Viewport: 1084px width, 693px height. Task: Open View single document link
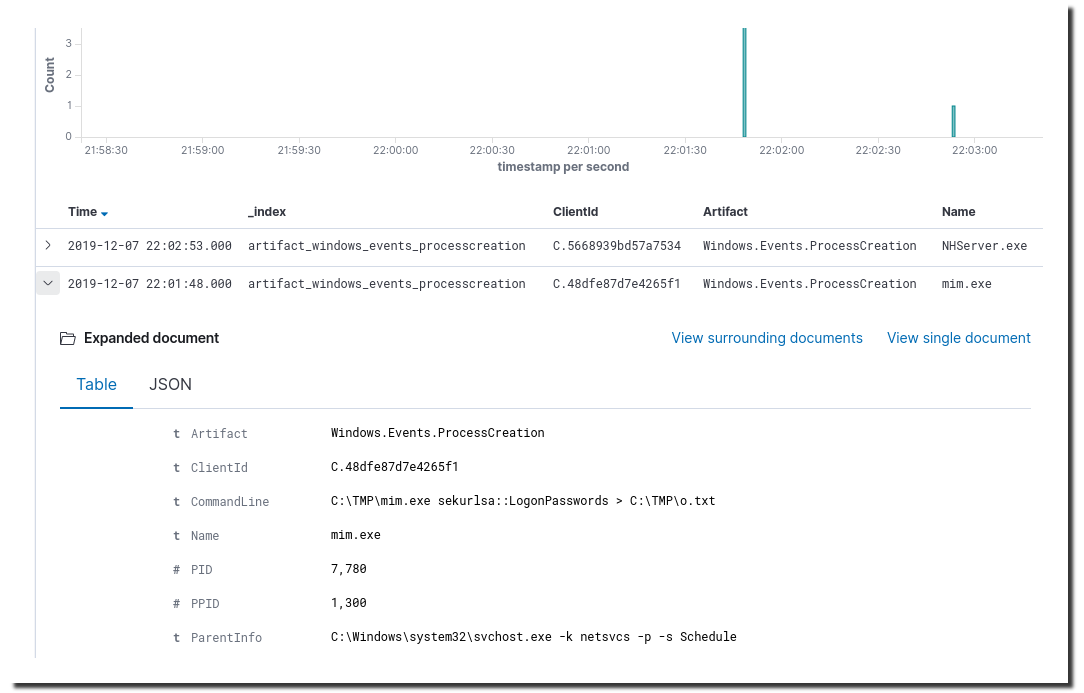[x=958, y=338]
